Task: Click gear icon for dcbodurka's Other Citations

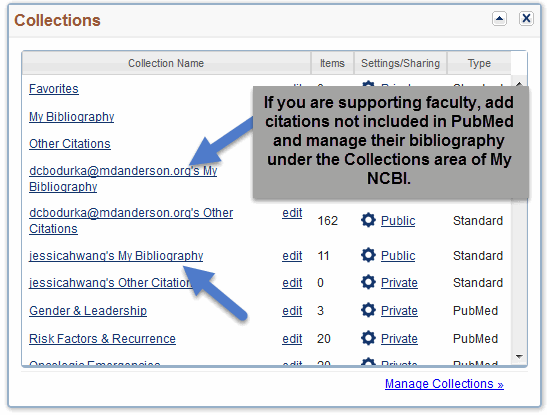Action: click(368, 220)
